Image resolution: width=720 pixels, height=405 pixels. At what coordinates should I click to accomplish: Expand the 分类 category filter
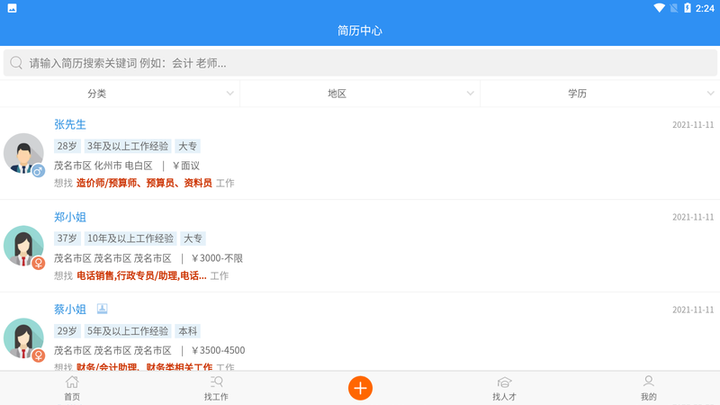point(119,93)
